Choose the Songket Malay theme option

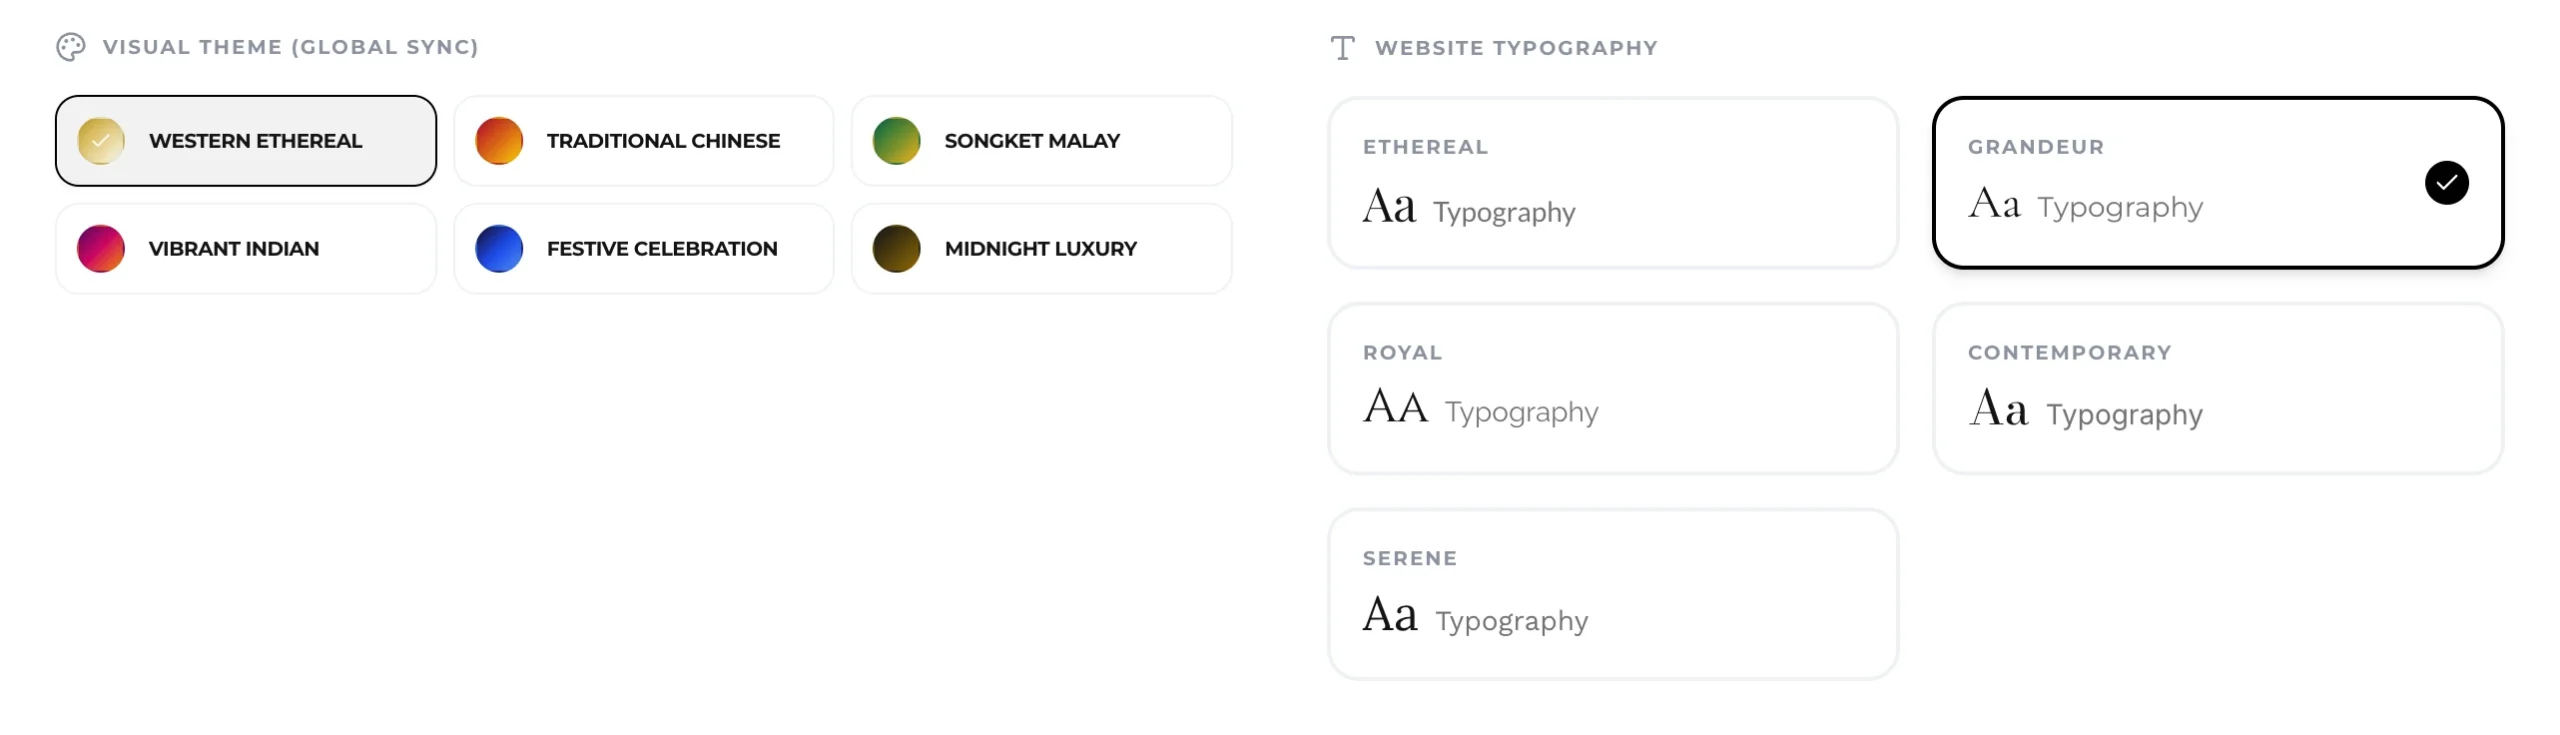[1040, 141]
